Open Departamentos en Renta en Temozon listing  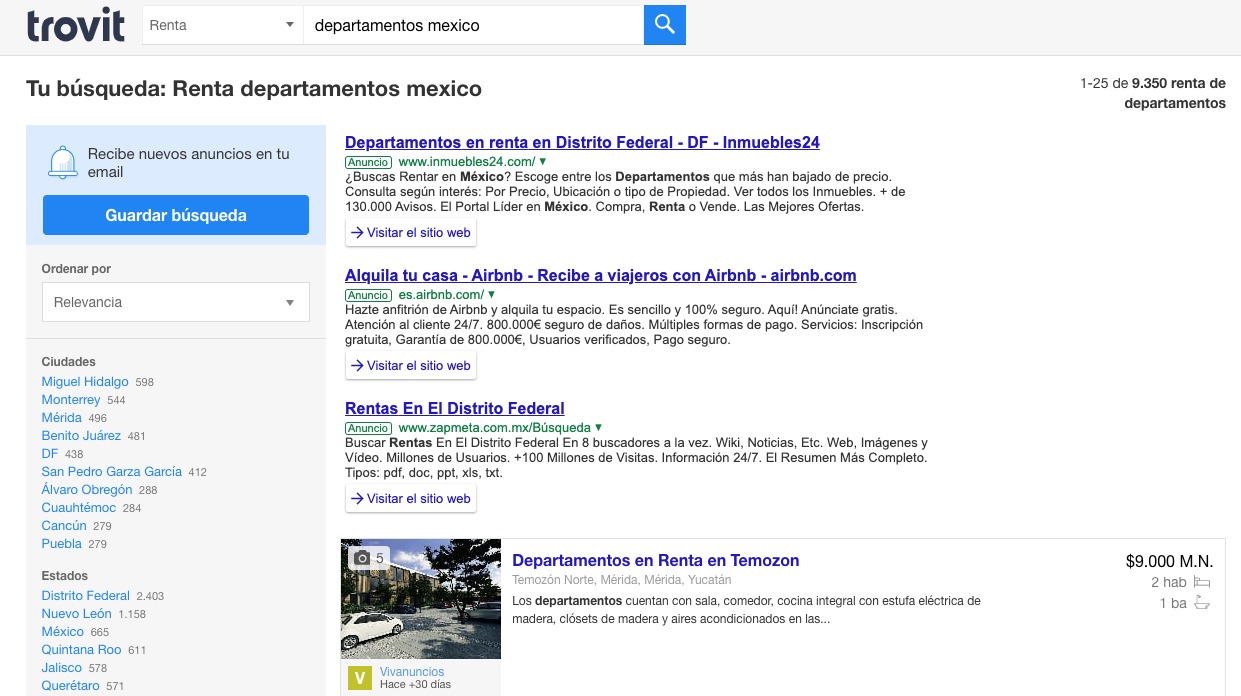[656, 561]
